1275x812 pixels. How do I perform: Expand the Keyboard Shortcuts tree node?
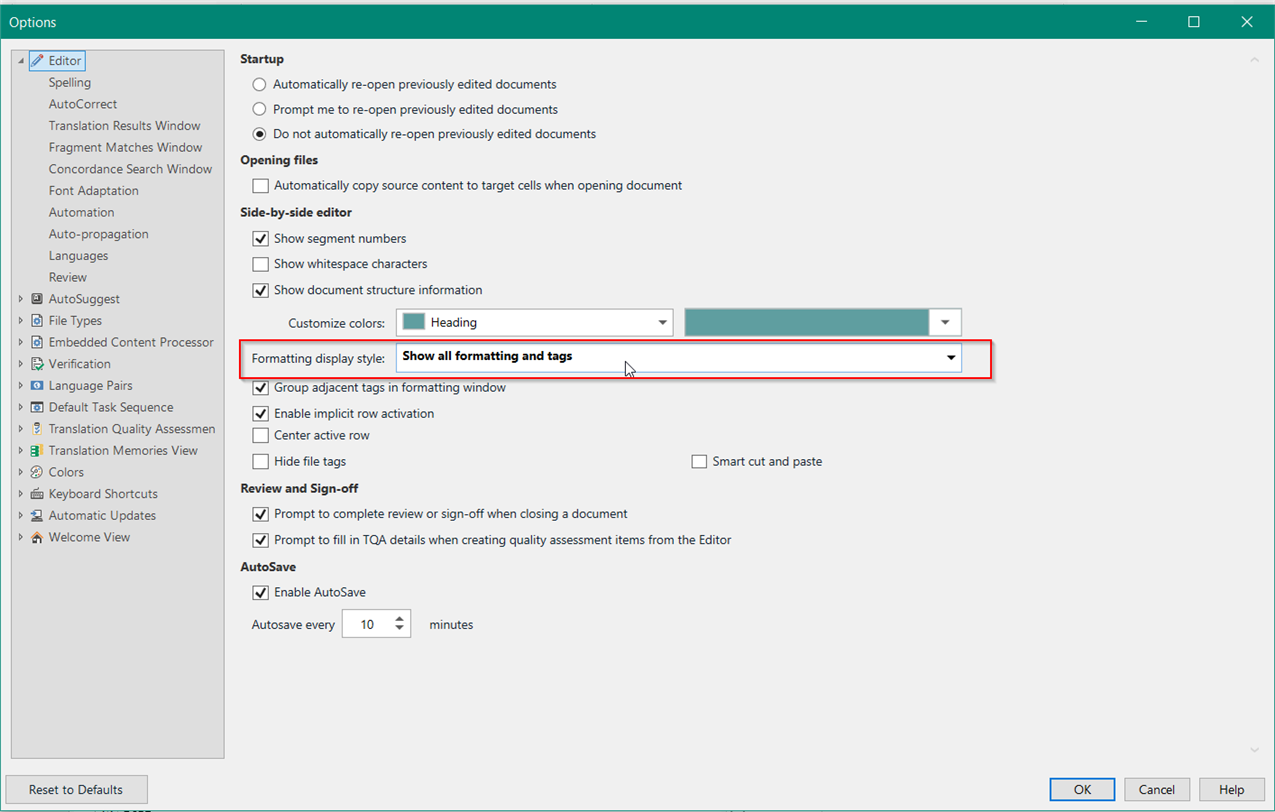coord(21,494)
